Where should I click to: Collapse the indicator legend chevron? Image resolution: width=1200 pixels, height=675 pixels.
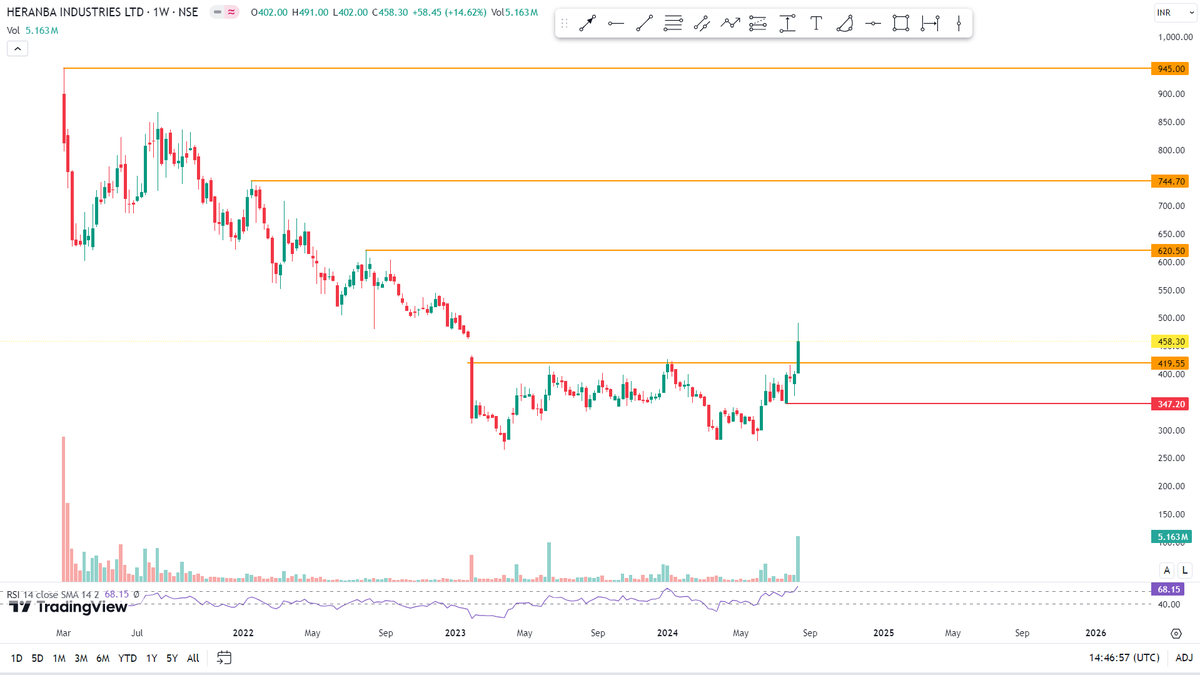coord(17,48)
